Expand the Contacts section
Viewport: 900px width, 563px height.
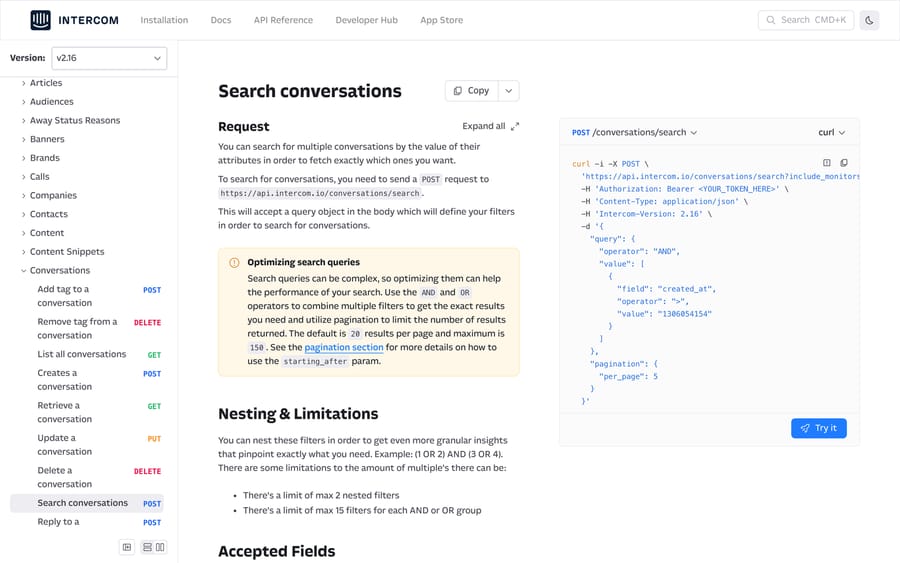[44, 214]
